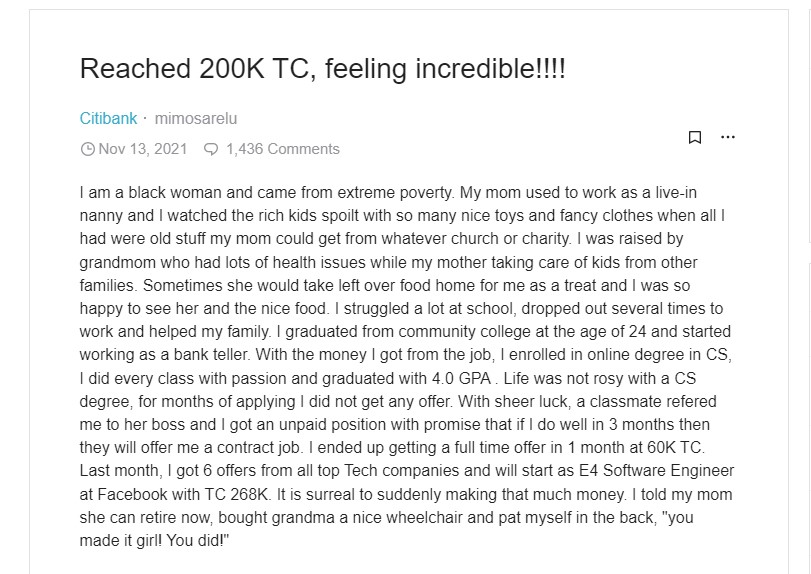This screenshot has width=811, height=574.
Task: Open the Citibank company link
Action: (x=108, y=119)
